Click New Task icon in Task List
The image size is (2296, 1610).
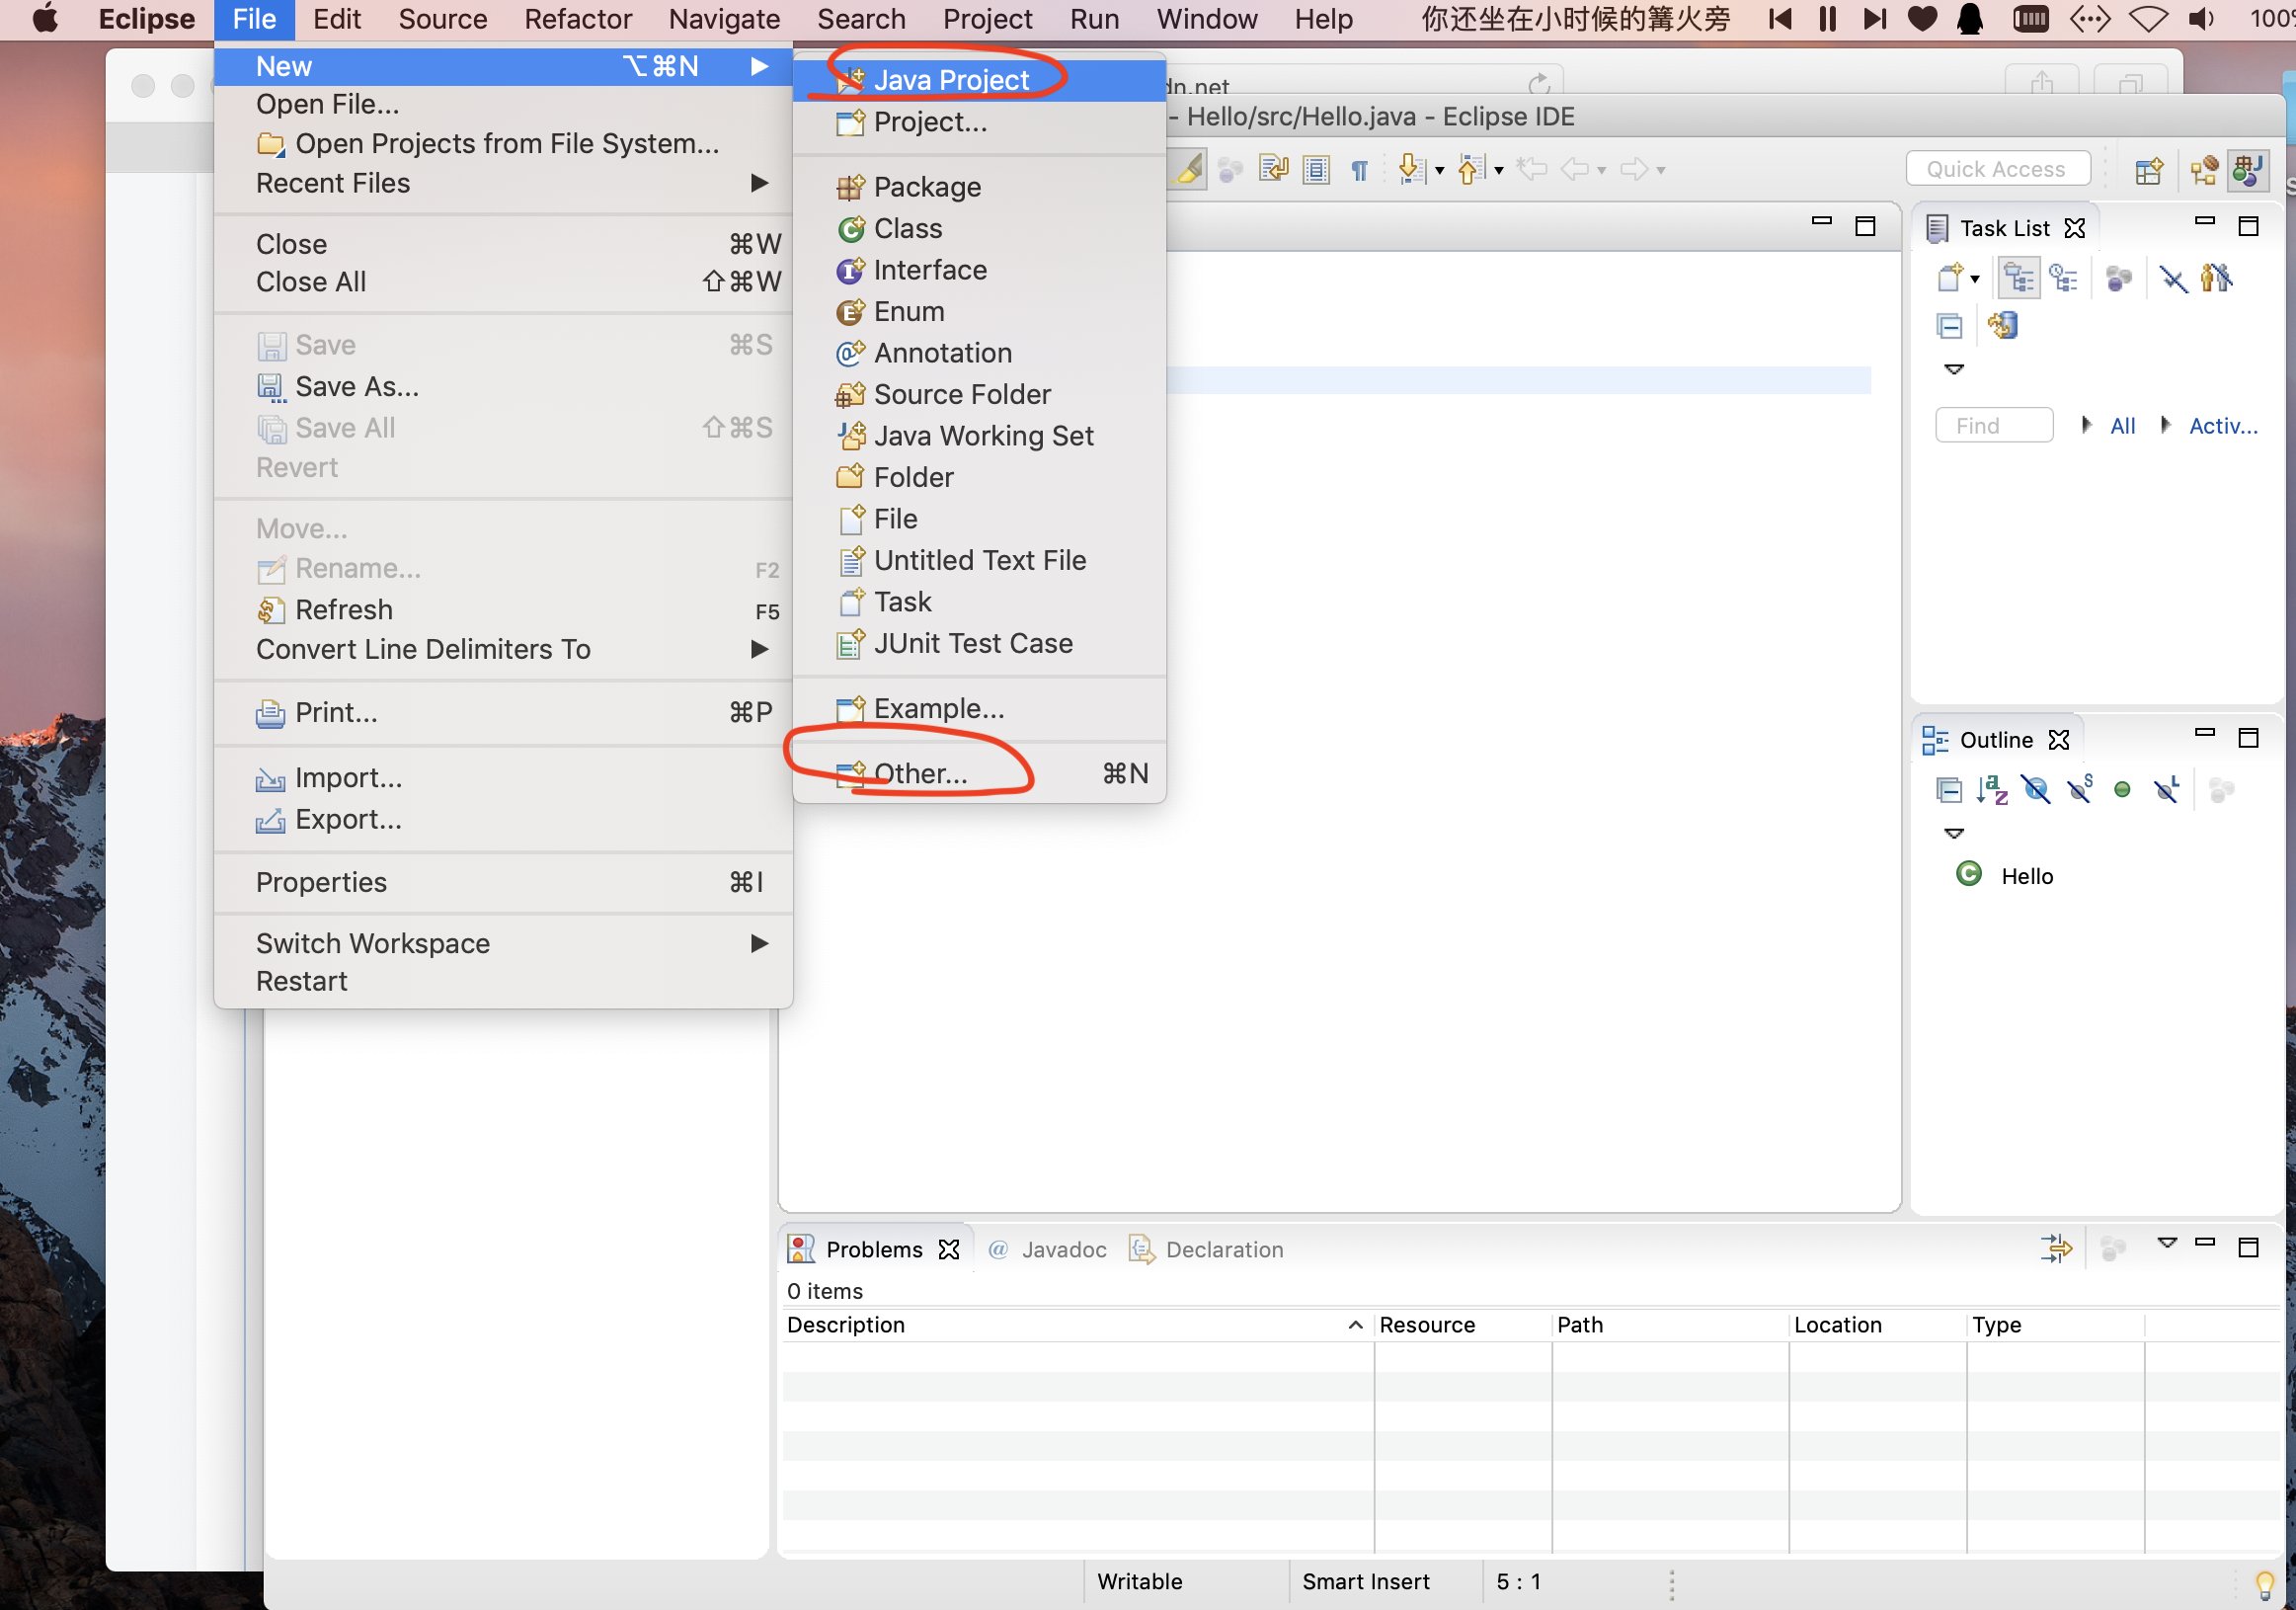click(x=1950, y=278)
